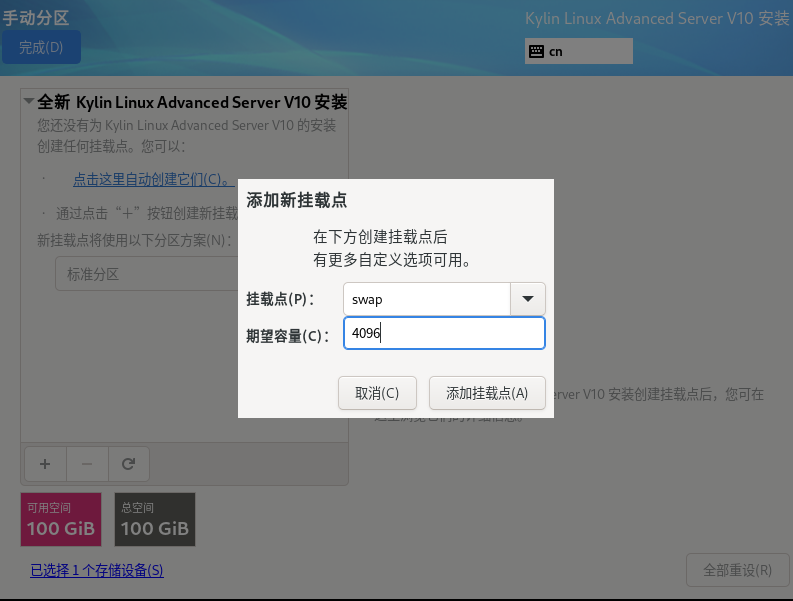This screenshot has width=793, height=601.
Task: Click the 可用空间 100 GiB box
Action: (x=61, y=520)
